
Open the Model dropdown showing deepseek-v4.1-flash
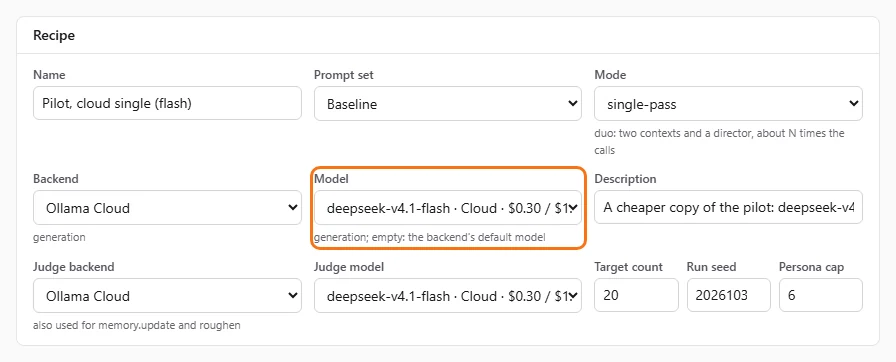tap(447, 208)
